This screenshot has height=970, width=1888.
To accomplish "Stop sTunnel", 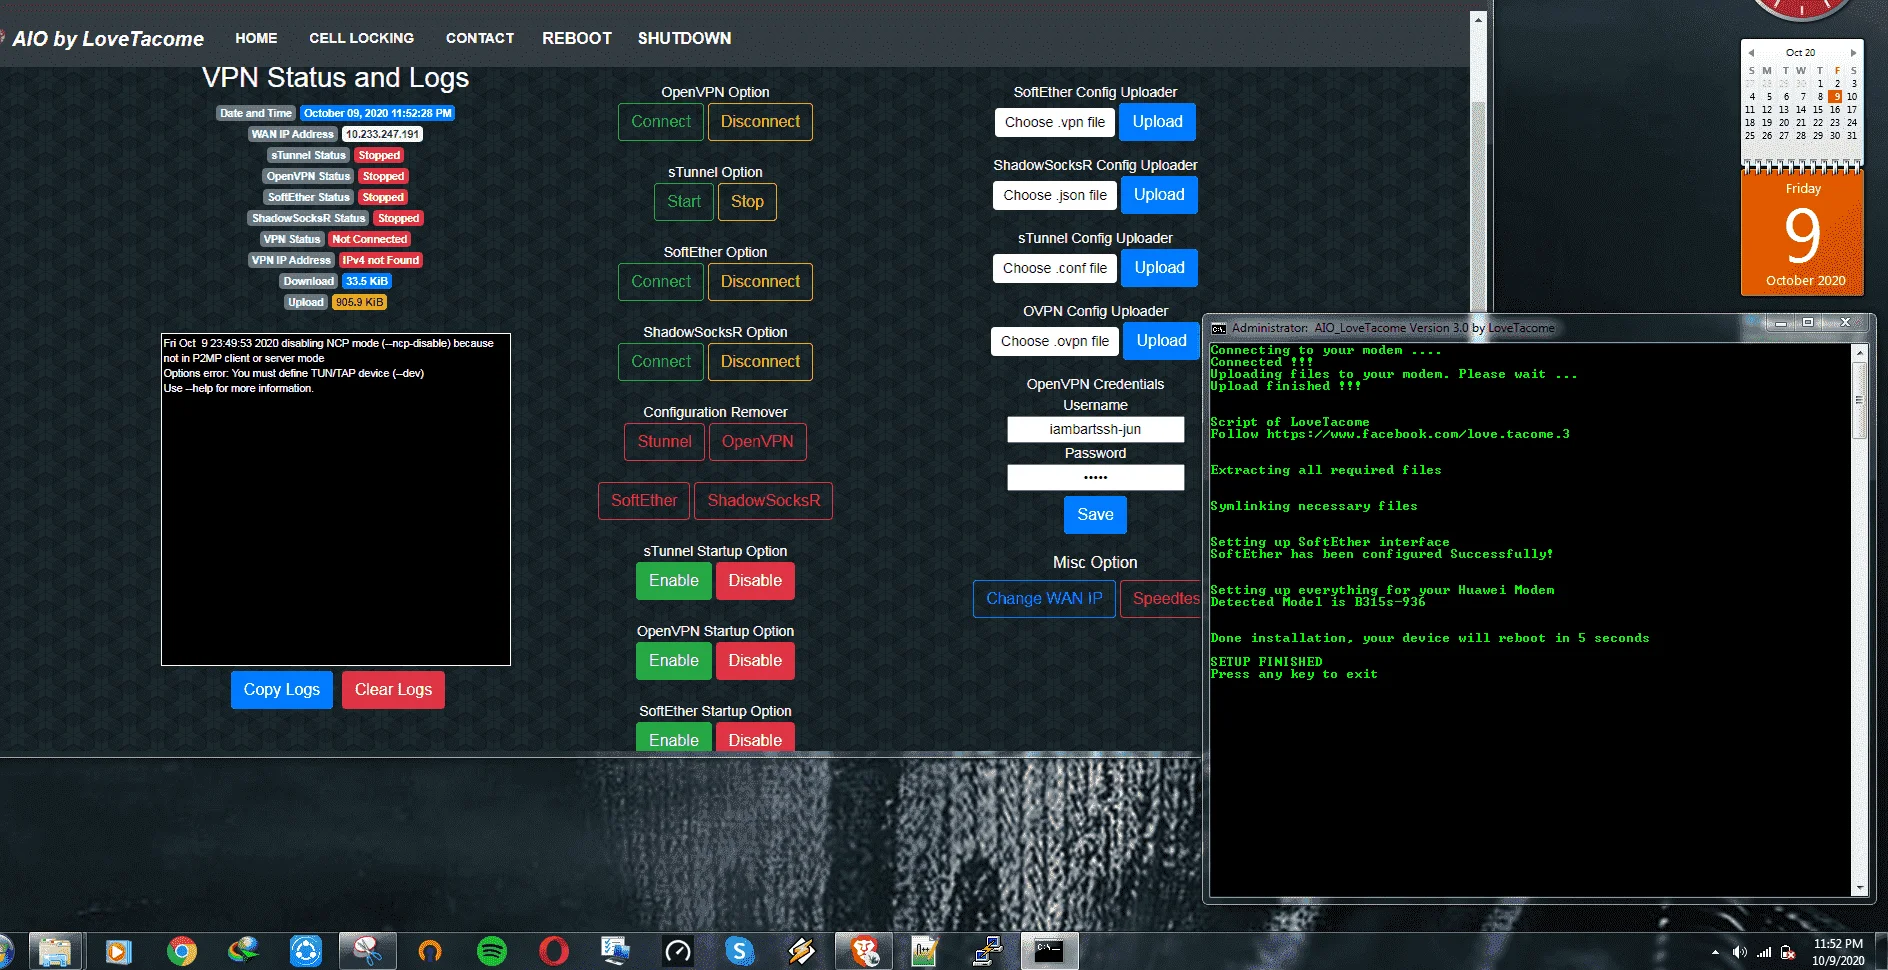I will point(747,202).
